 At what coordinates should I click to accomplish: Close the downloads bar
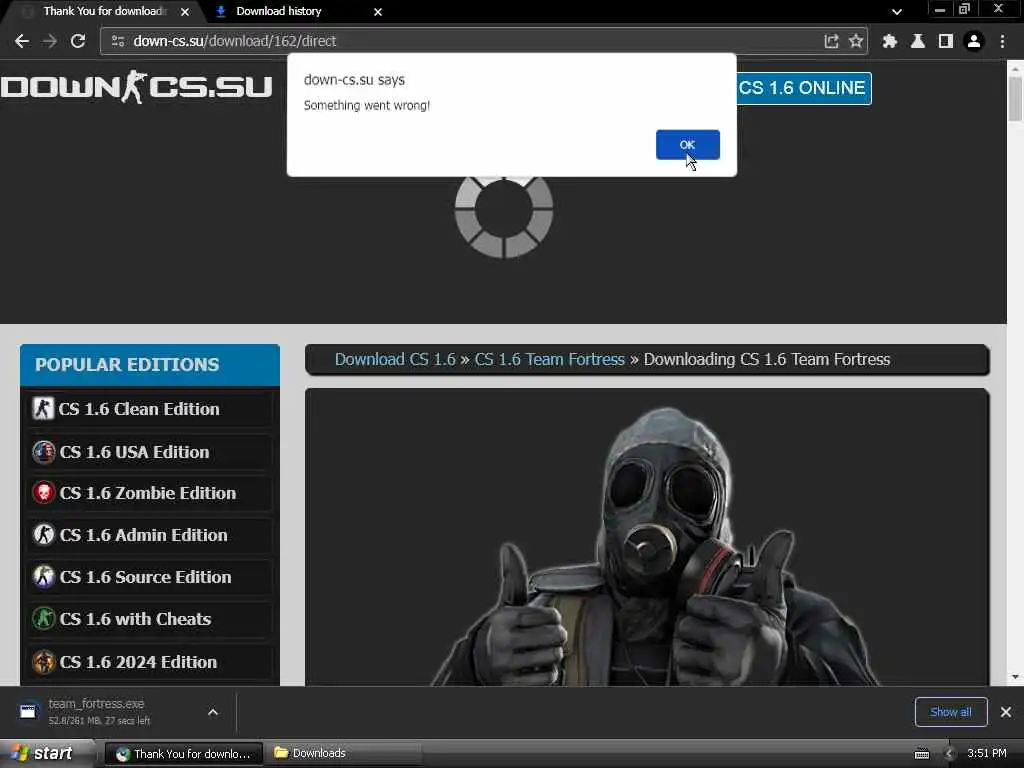1006,712
